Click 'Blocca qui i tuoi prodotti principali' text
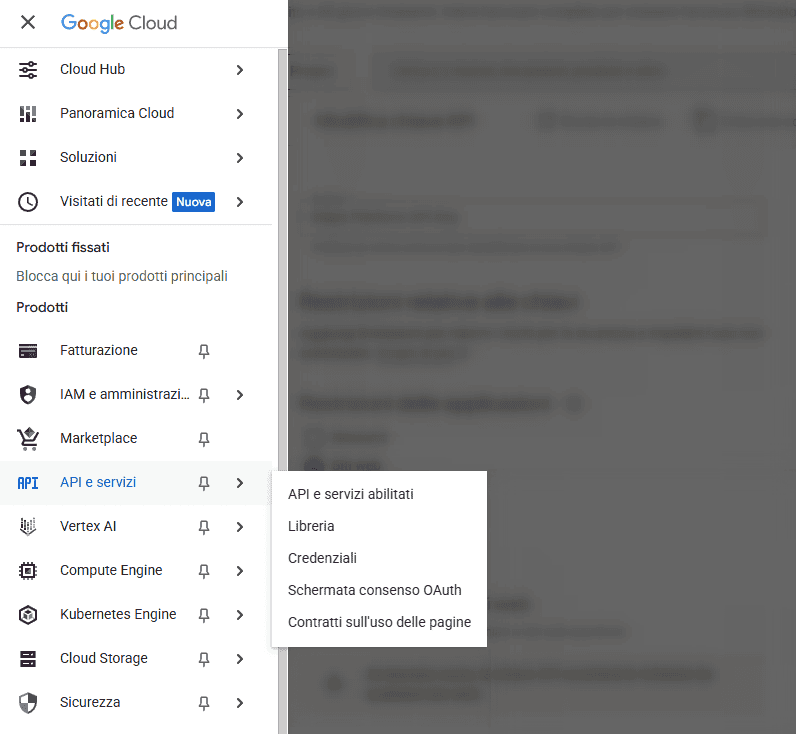Viewport: 796px width, 734px height. [122, 276]
